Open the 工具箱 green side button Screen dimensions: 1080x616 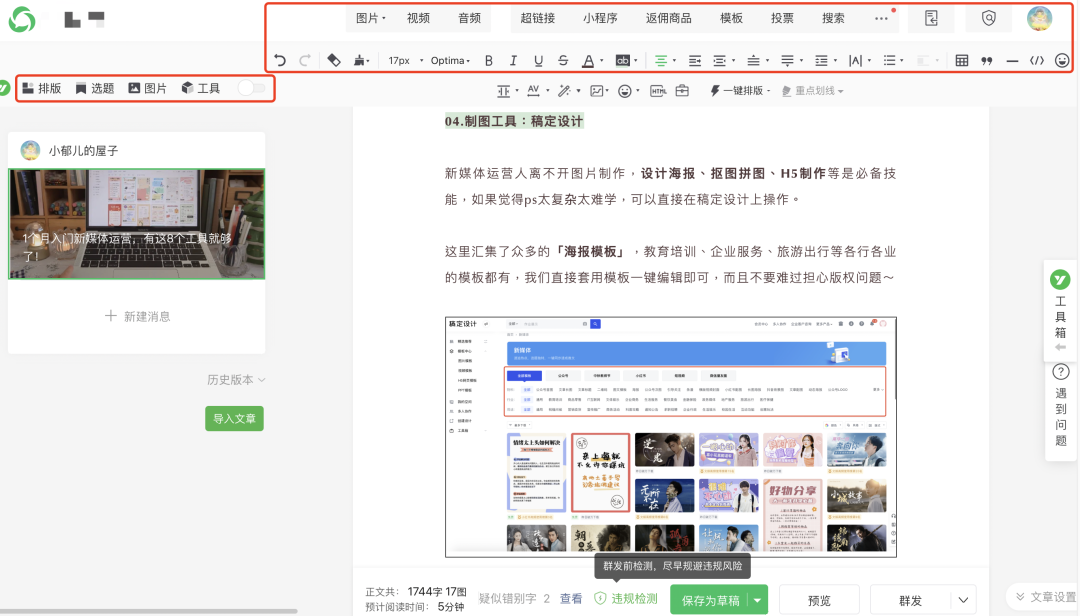coord(1060,279)
